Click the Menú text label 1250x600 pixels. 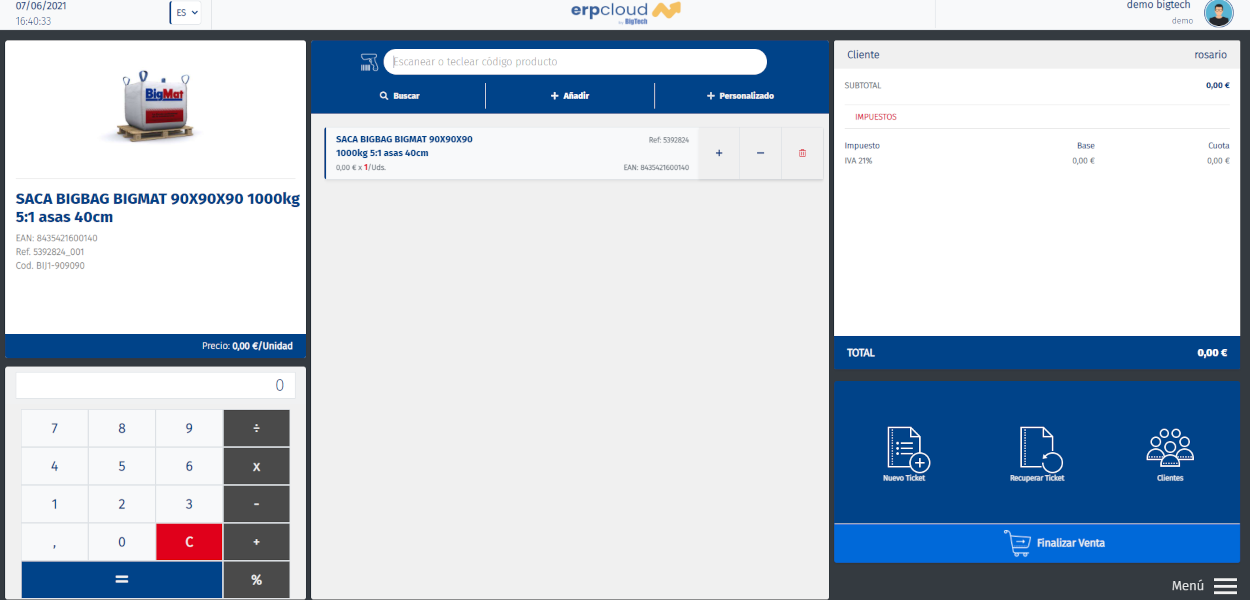[1188, 586]
